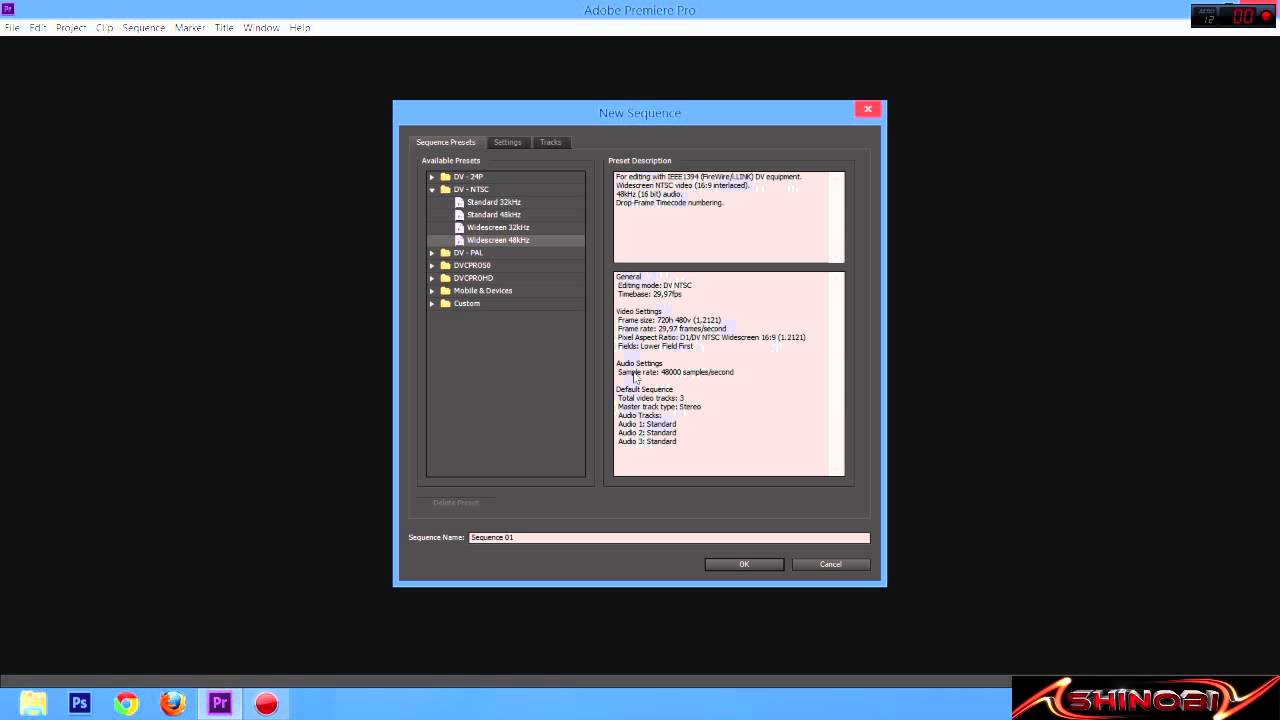The image size is (1280, 720).
Task: Close the New Sequence dialog
Action: 868,109
